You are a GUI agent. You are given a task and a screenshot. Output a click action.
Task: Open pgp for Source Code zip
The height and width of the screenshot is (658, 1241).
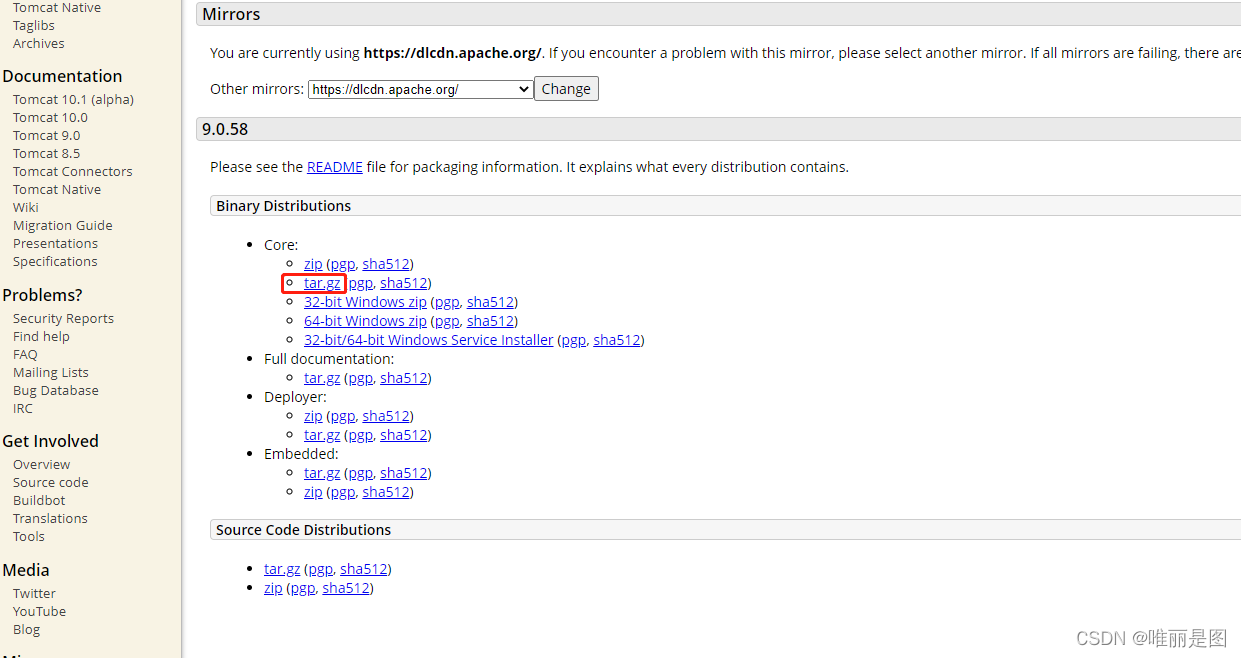point(302,588)
